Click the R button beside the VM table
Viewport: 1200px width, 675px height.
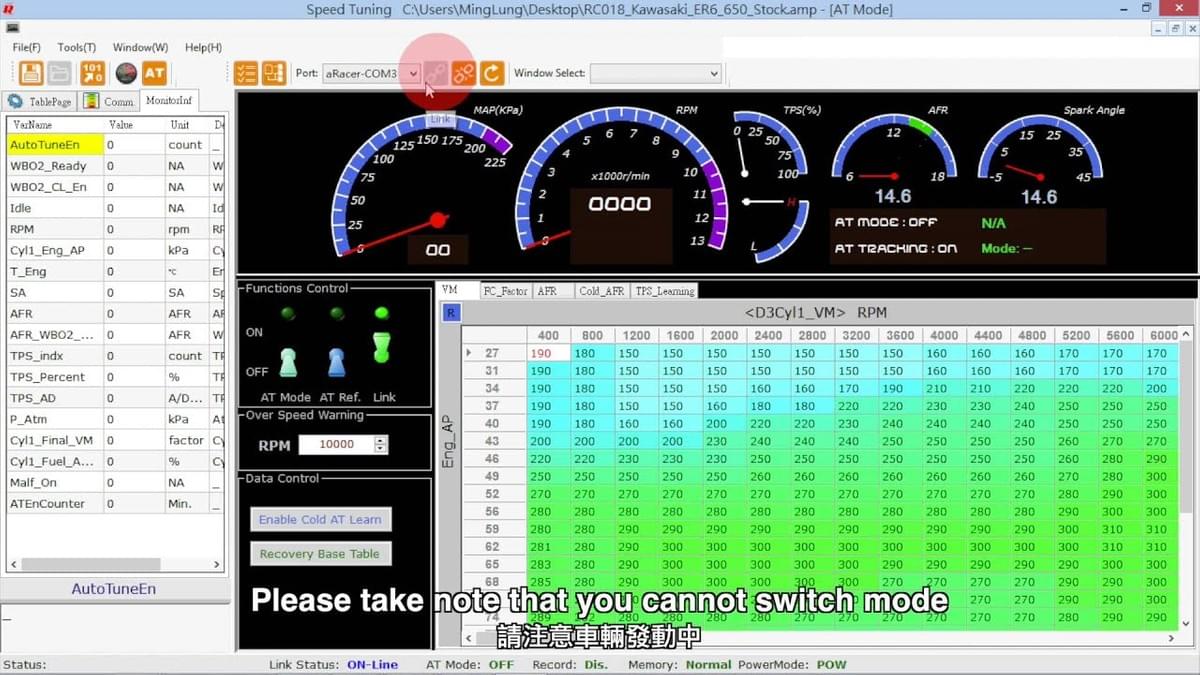[x=451, y=313]
